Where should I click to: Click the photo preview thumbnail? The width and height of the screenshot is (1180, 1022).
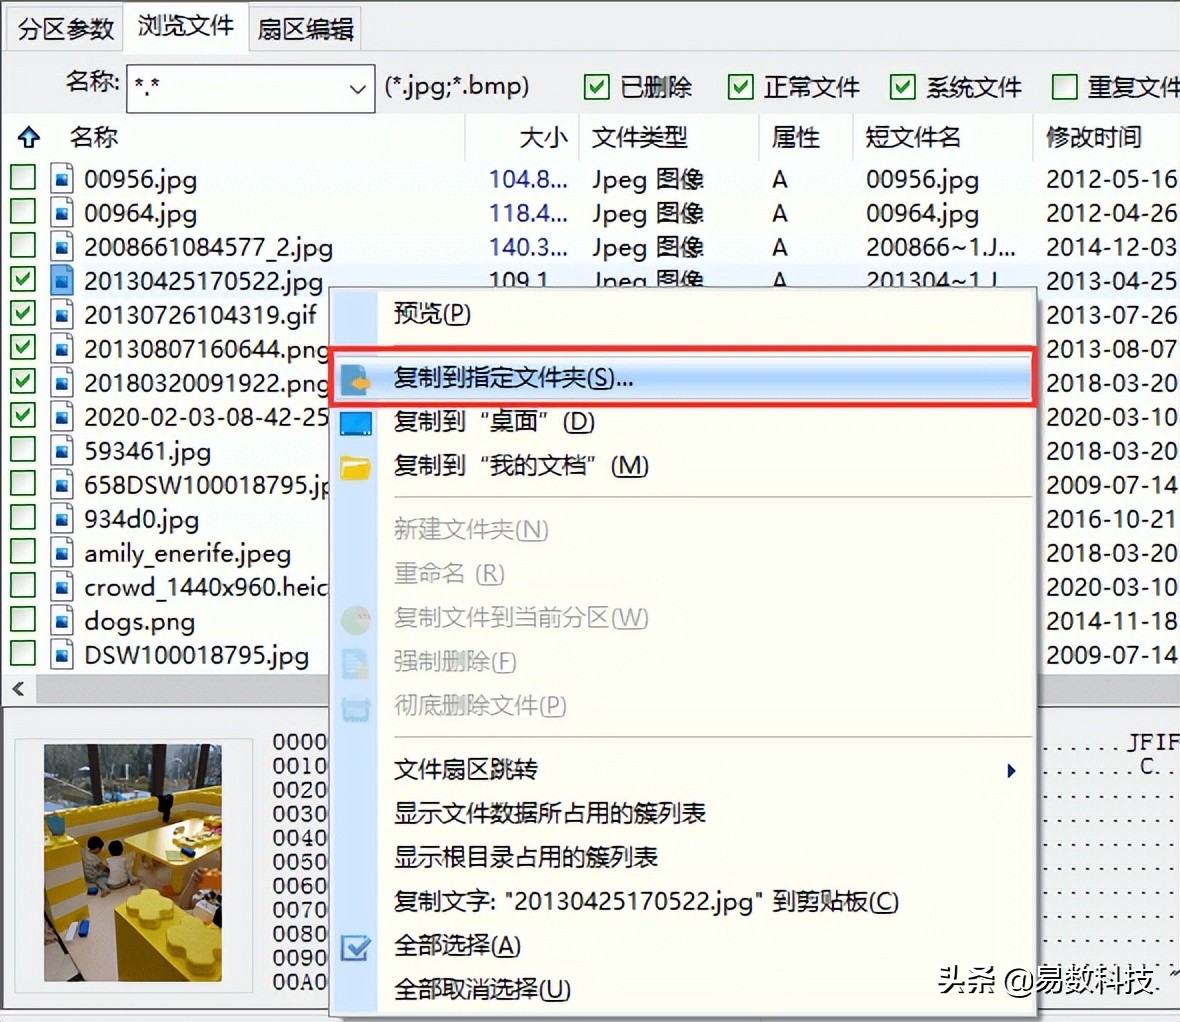click(132, 862)
